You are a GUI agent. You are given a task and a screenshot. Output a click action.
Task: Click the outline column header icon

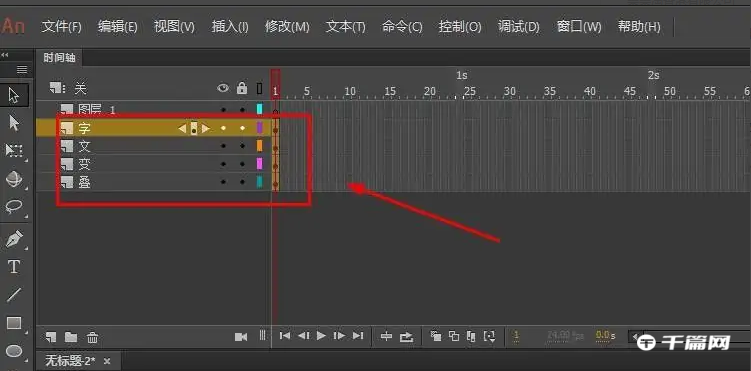260,89
